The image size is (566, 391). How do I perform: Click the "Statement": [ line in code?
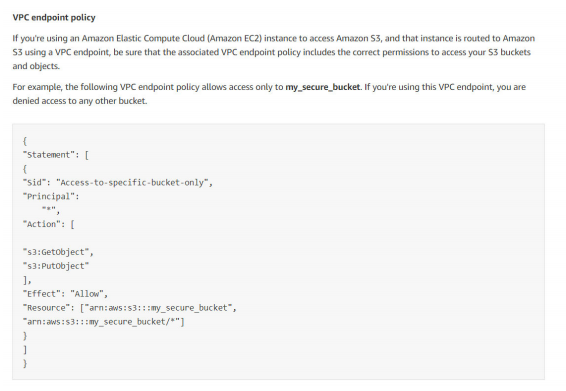[x=56, y=155]
